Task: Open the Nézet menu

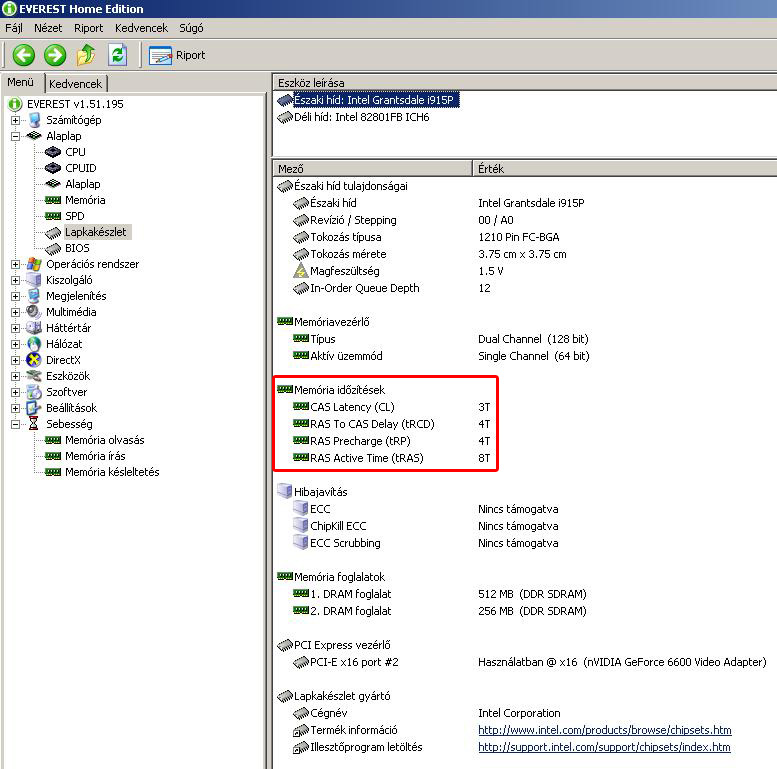Action: click(x=48, y=28)
